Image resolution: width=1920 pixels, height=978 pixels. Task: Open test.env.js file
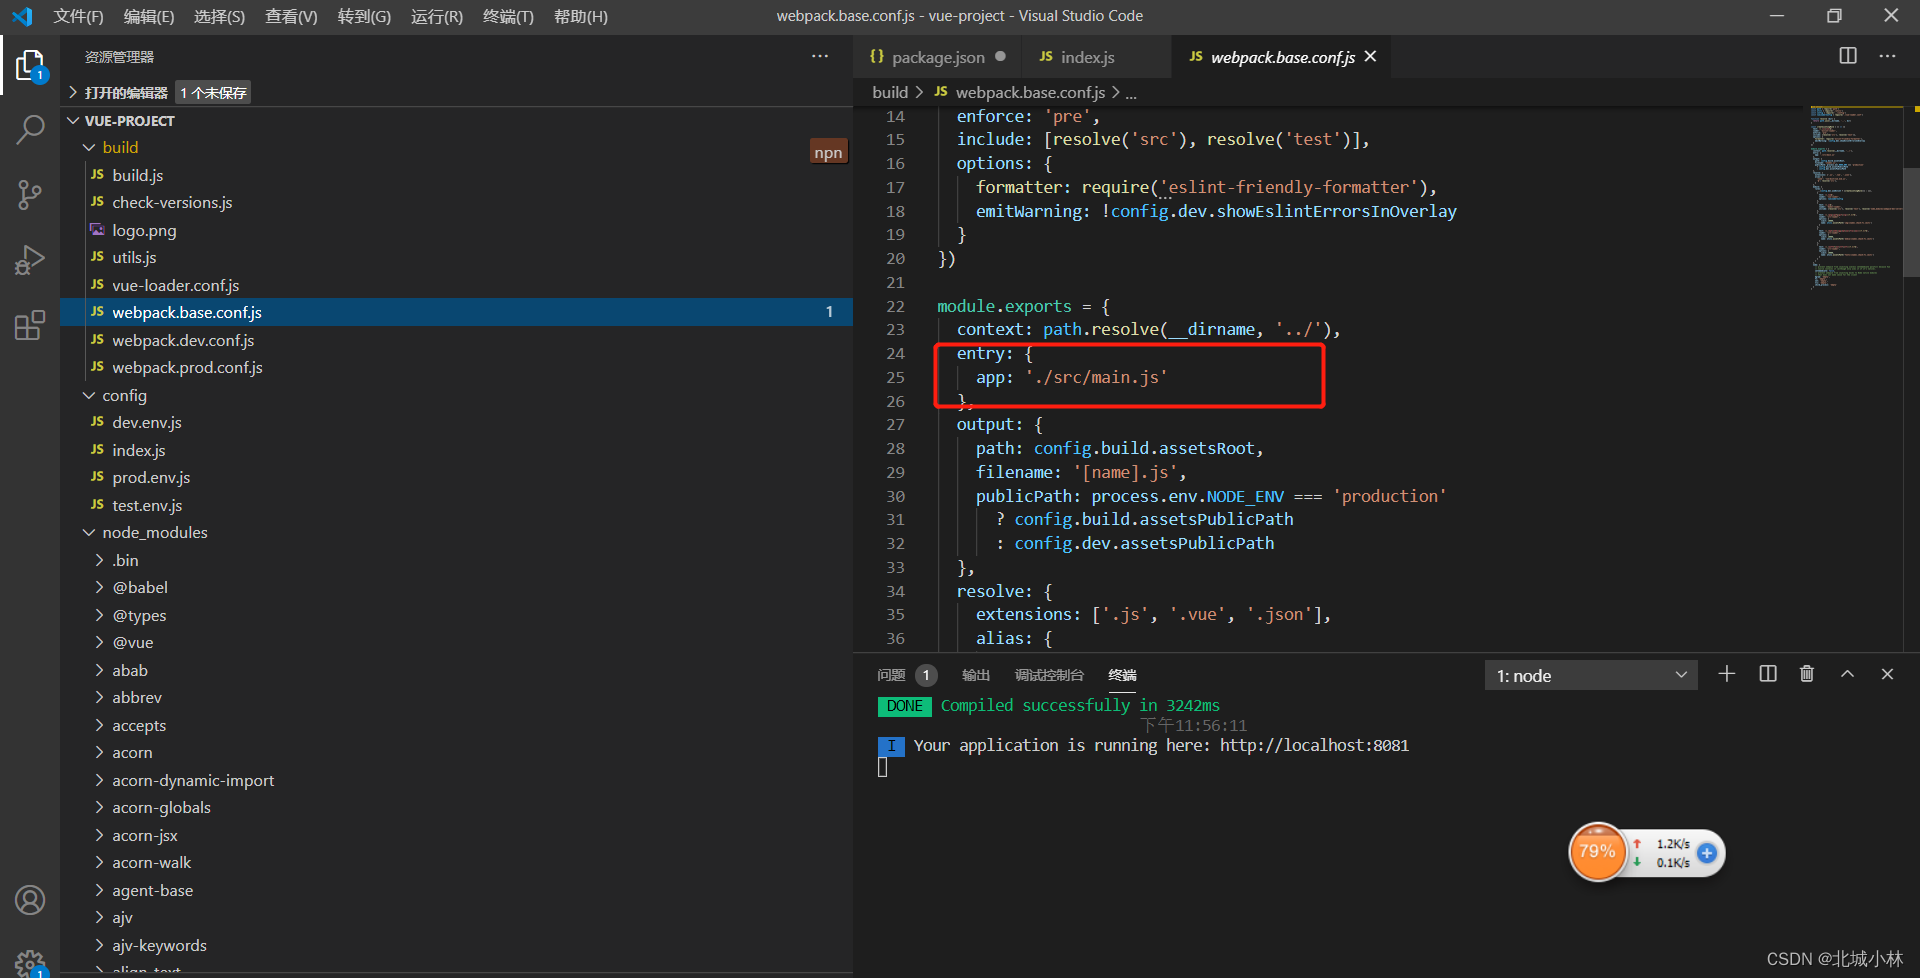147,505
